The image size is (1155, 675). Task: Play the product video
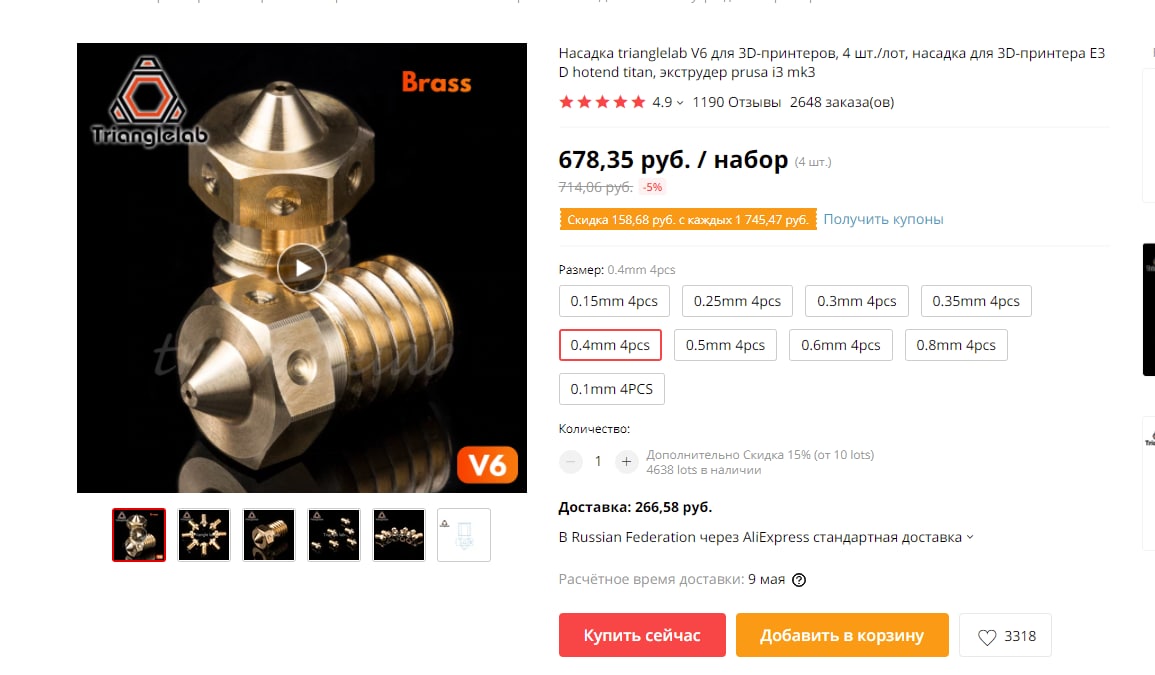[302, 268]
